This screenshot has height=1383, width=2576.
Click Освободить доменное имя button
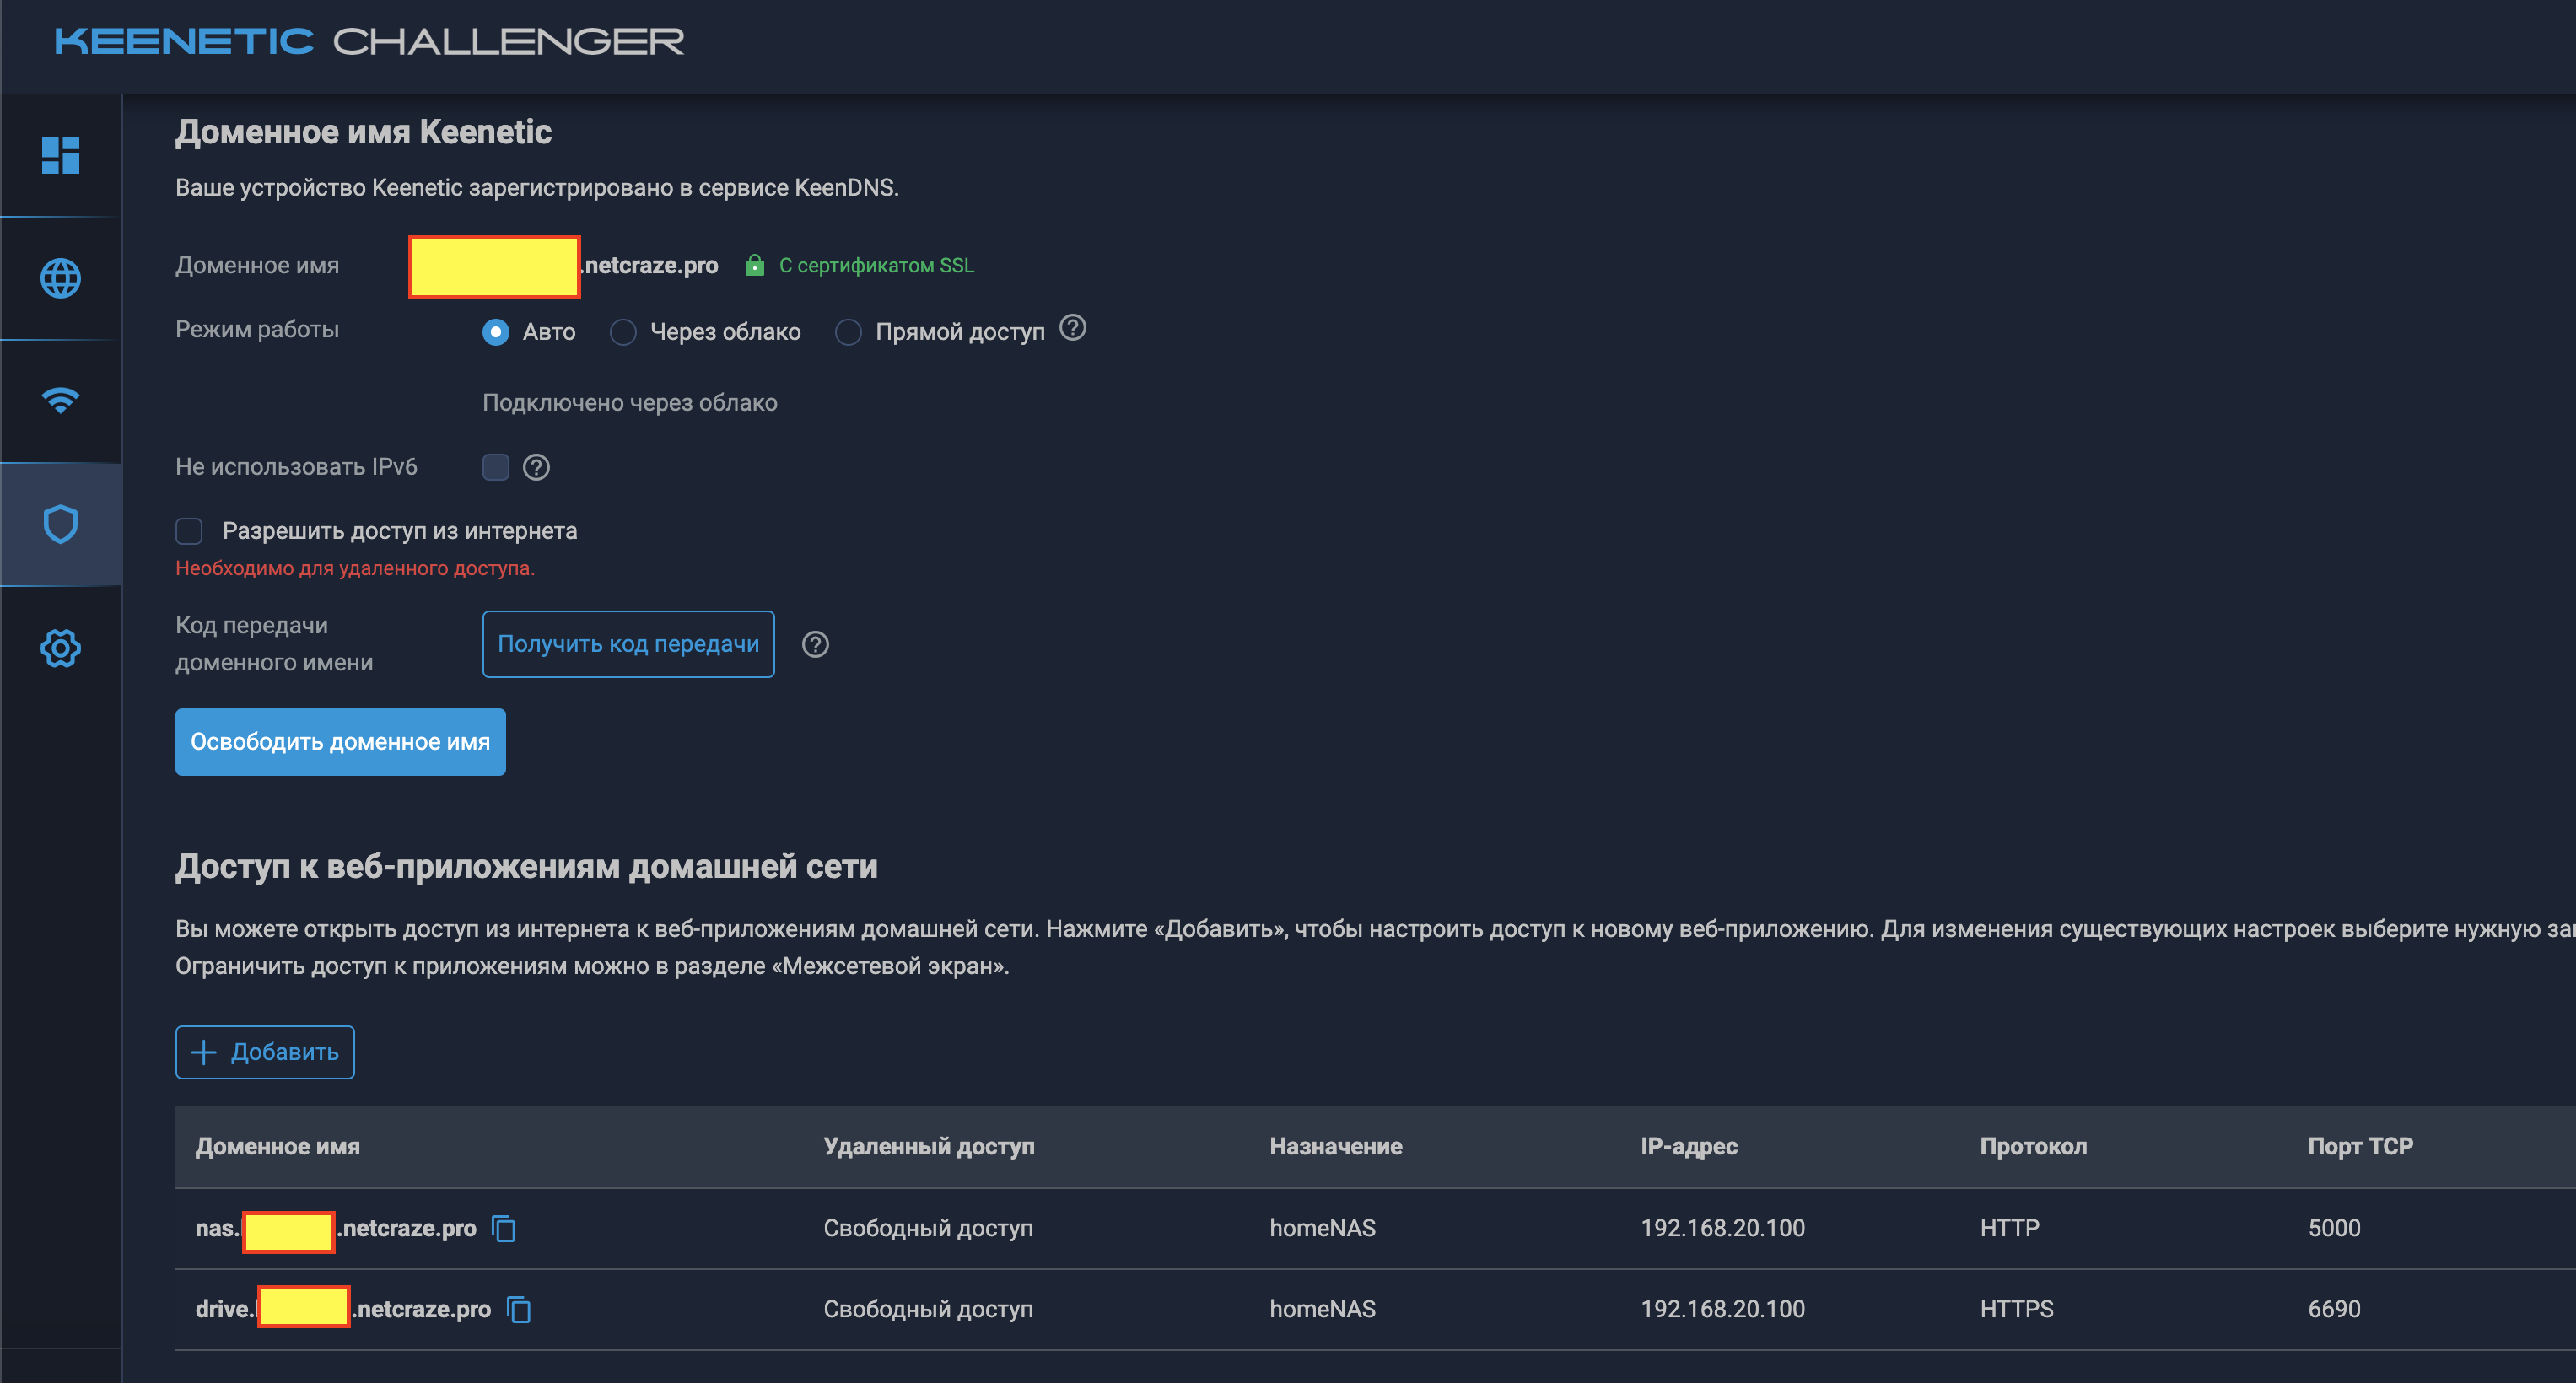click(x=340, y=742)
